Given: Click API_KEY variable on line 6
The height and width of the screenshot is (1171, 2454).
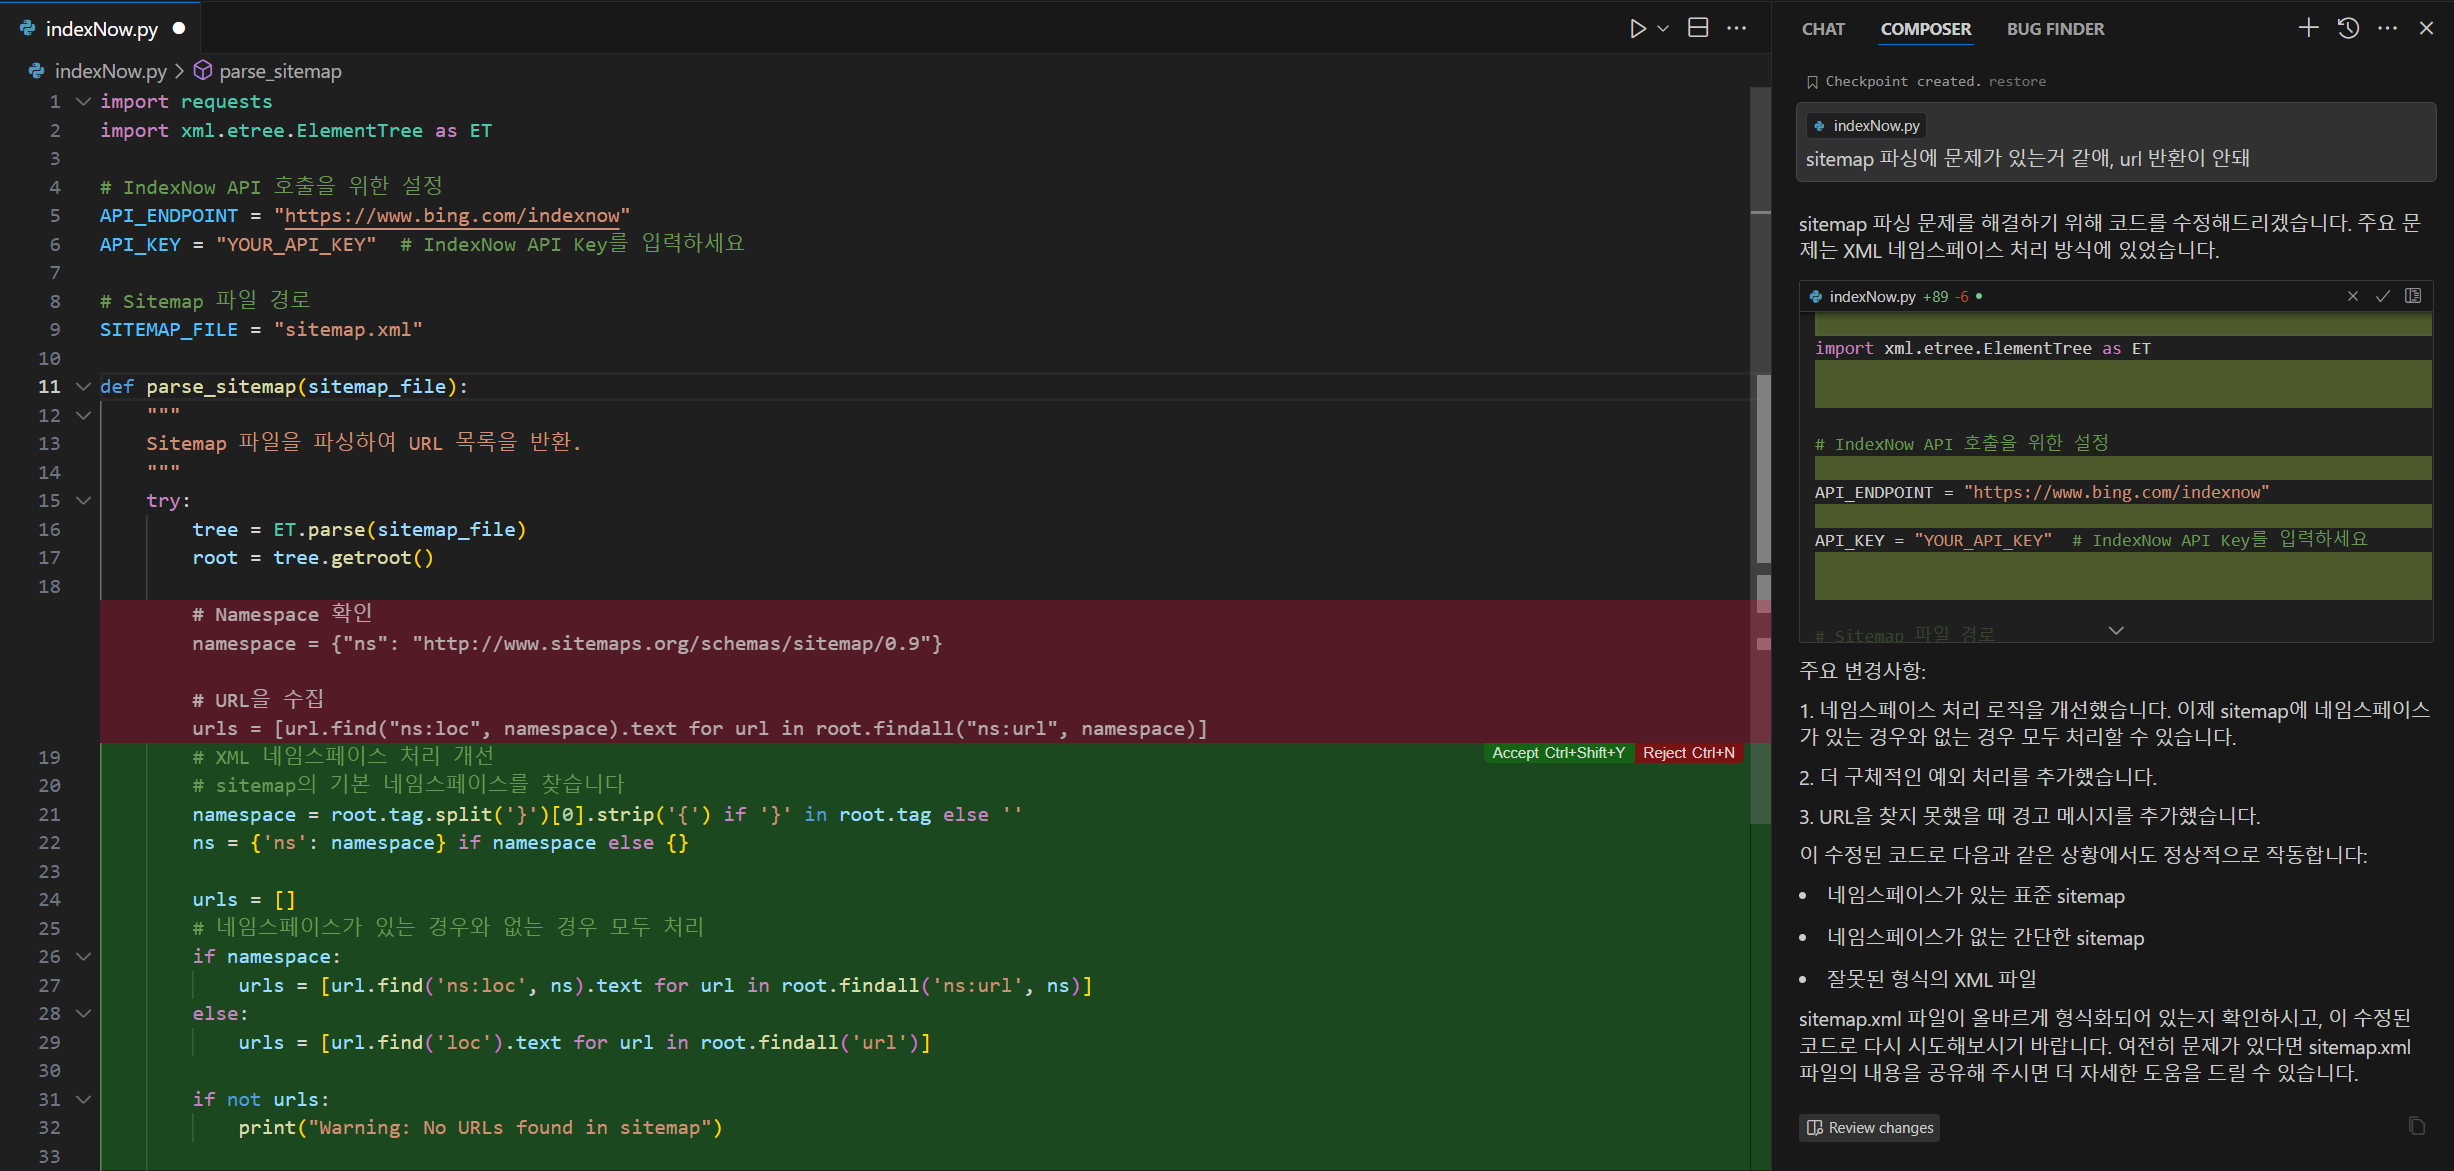Looking at the screenshot, I should 140,245.
